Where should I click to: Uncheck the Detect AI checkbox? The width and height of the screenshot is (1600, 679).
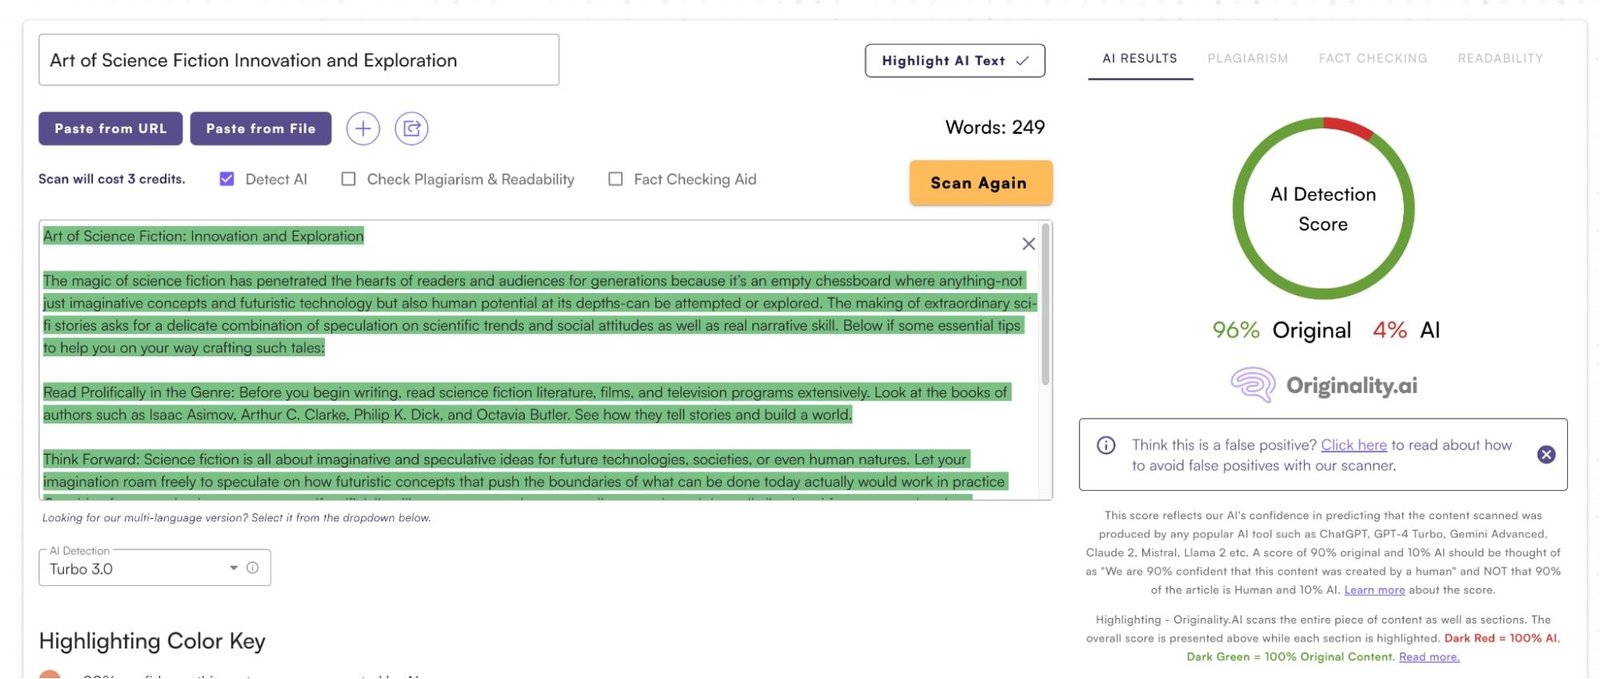point(227,179)
